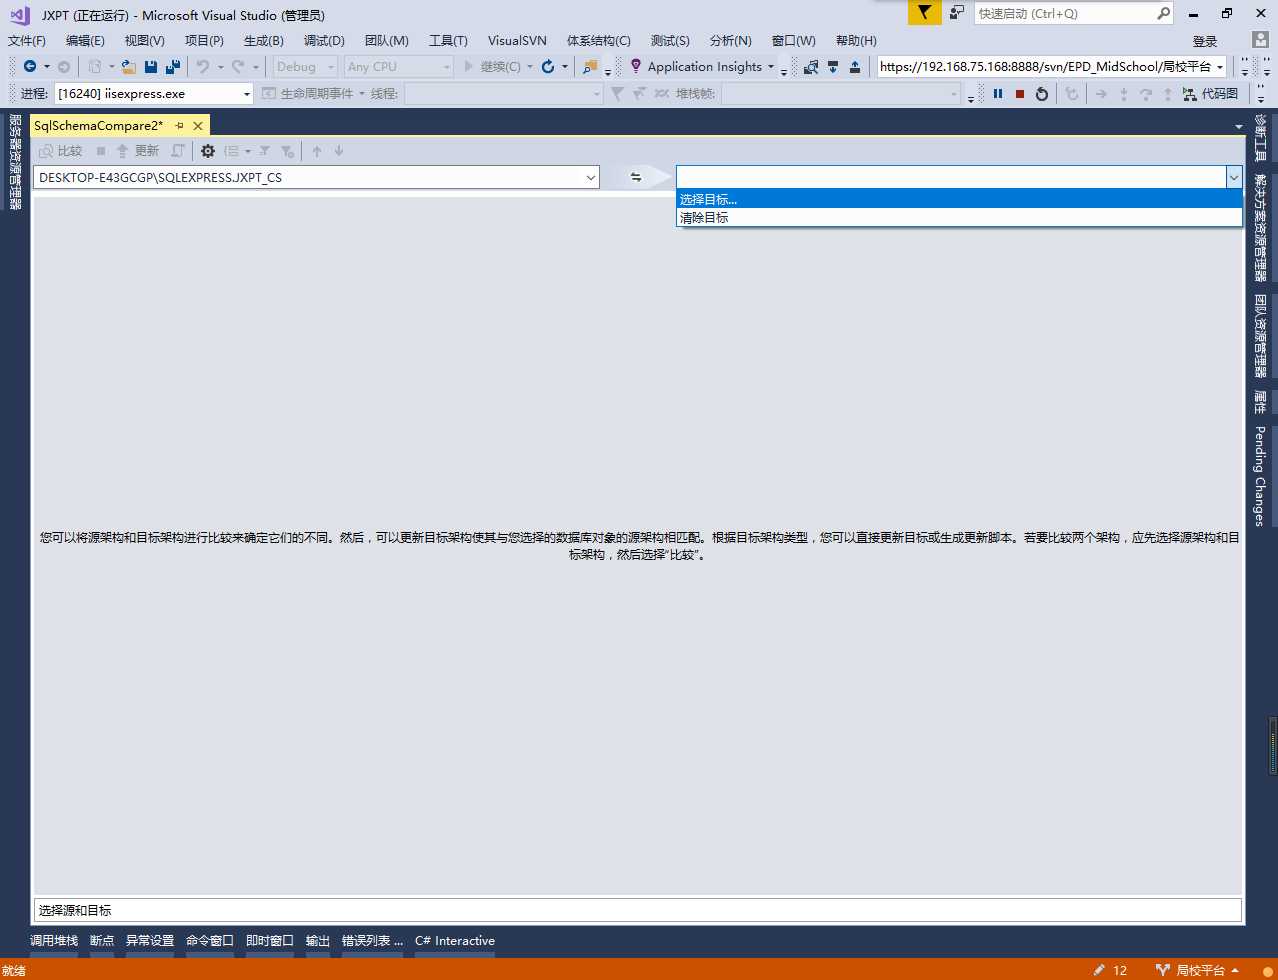Click the Quick Launch search magnifier icon

(x=1163, y=13)
